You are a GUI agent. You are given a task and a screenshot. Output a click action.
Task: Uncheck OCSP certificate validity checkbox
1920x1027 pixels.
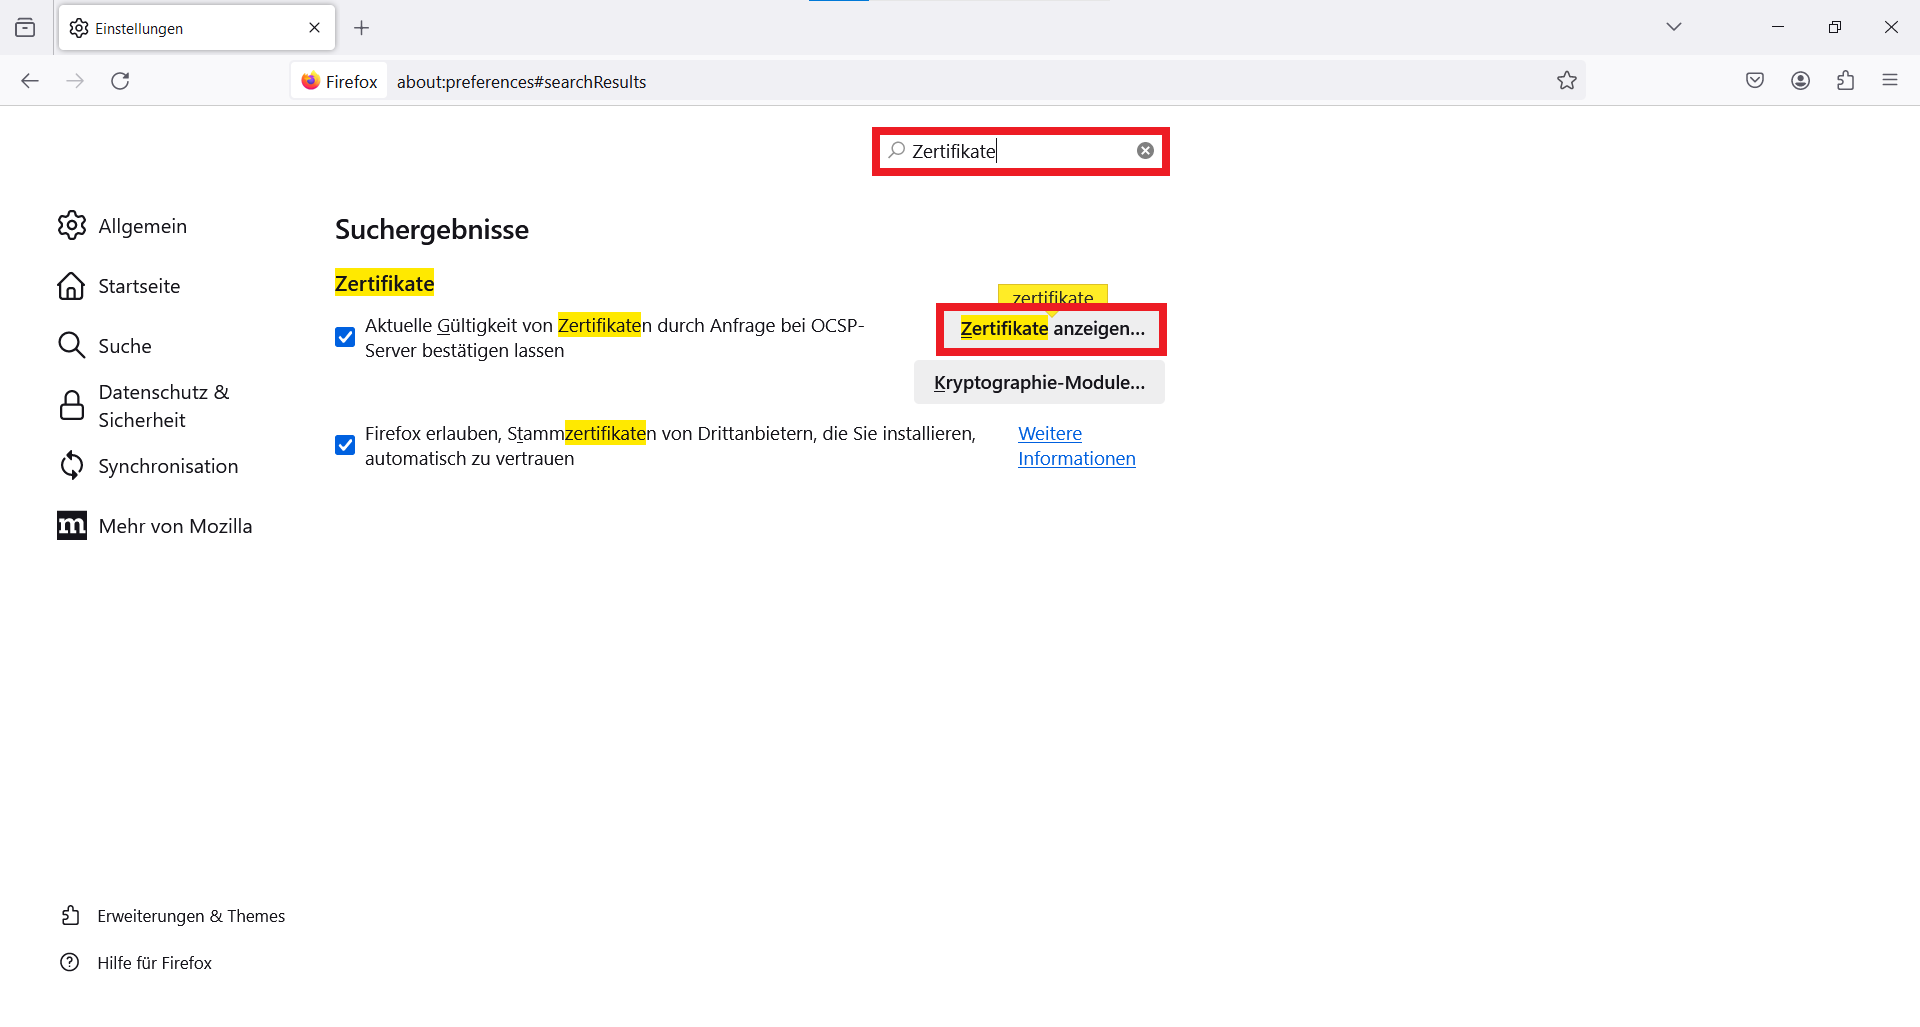[x=345, y=337]
